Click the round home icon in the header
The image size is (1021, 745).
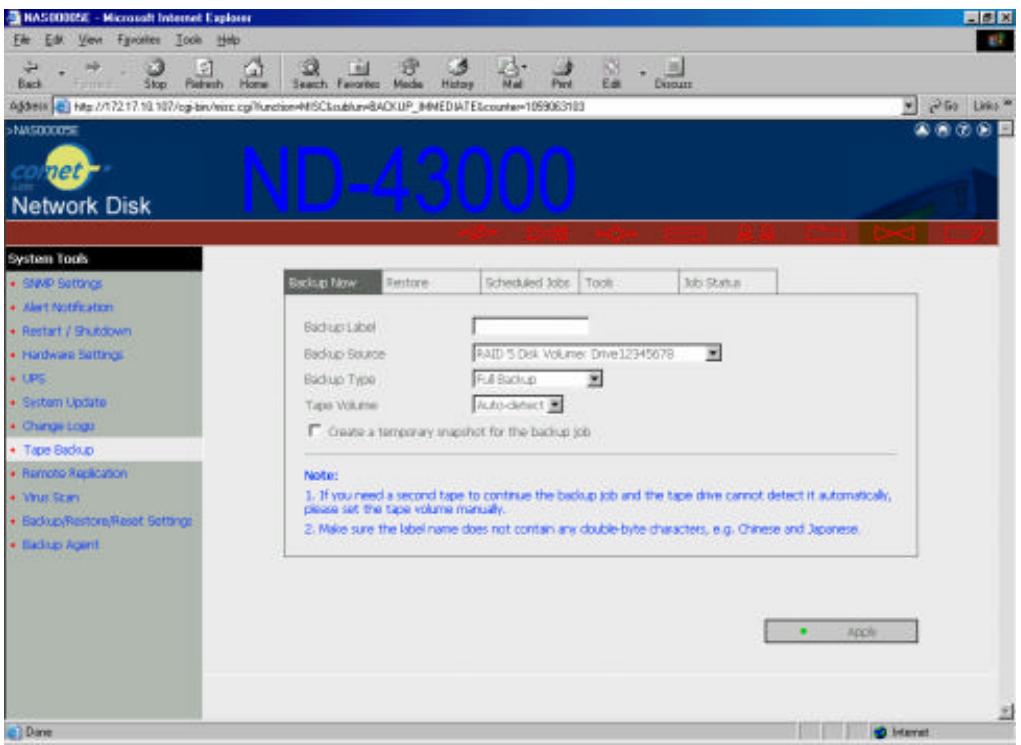tap(943, 130)
